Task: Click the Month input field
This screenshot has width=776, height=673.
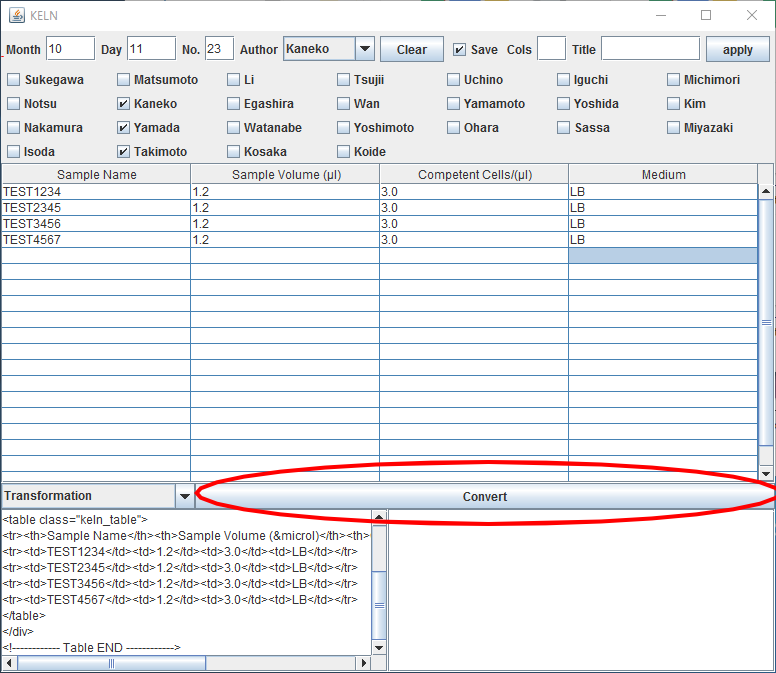Action: pos(70,48)
